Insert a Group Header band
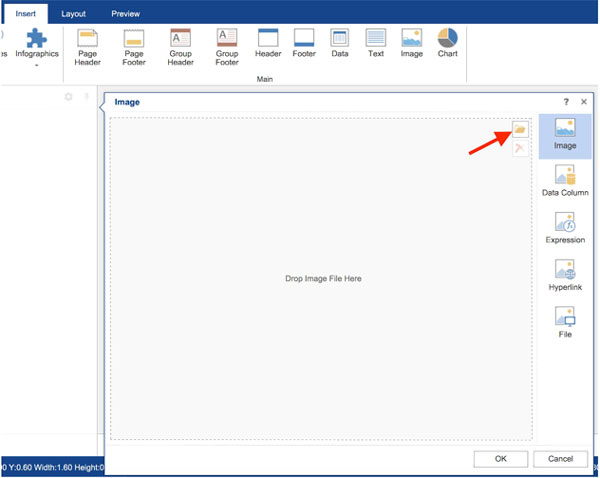This screenshot has width=600, height=478. click(180, 47)
